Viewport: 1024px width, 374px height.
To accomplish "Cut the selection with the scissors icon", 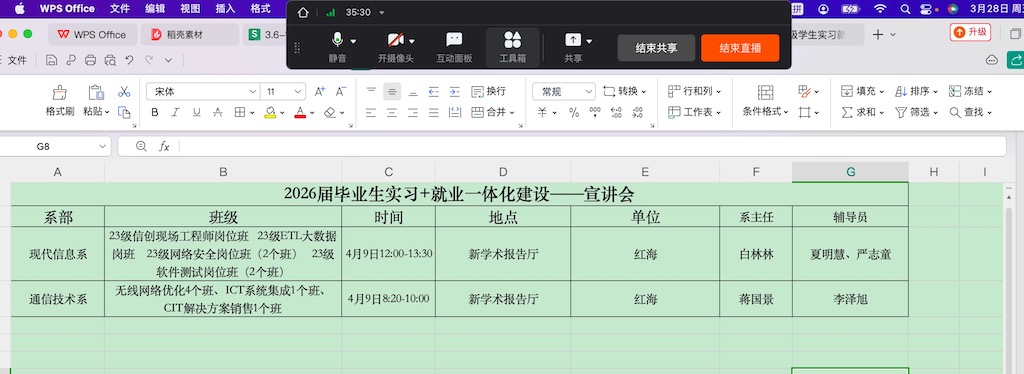I will 124,91.
